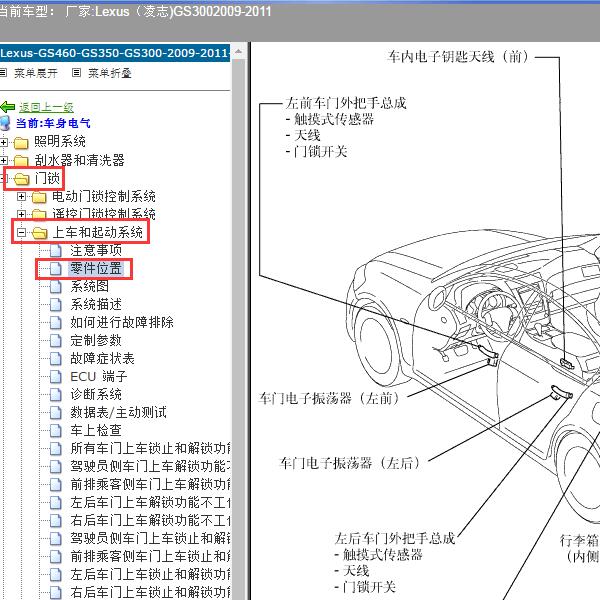Click the icon beside 菜单折叠

[x=76, y=72]
